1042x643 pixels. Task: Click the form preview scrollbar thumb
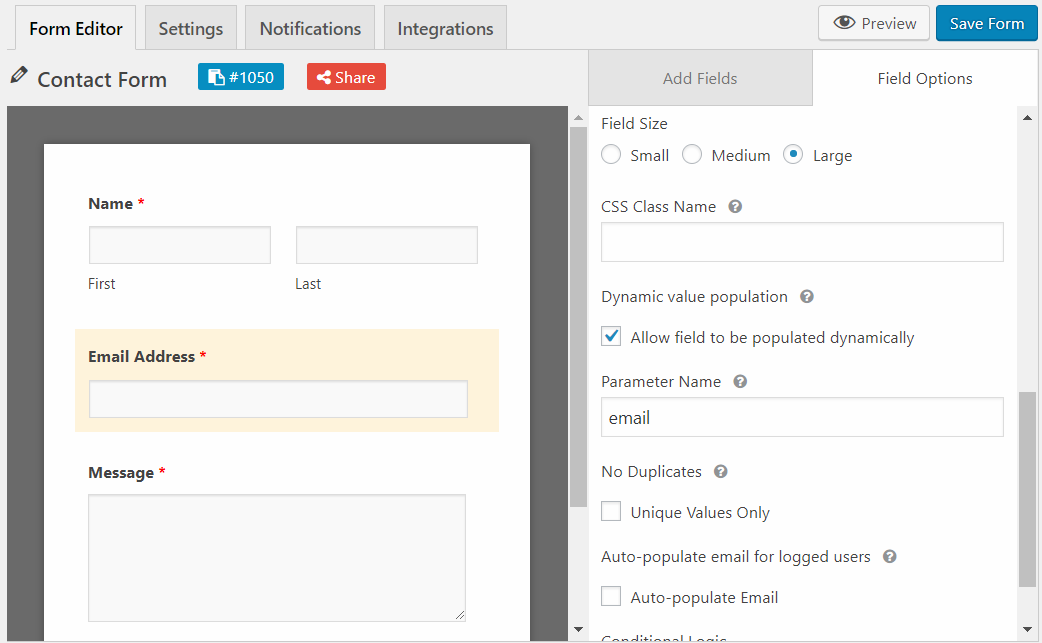point(578,317)
